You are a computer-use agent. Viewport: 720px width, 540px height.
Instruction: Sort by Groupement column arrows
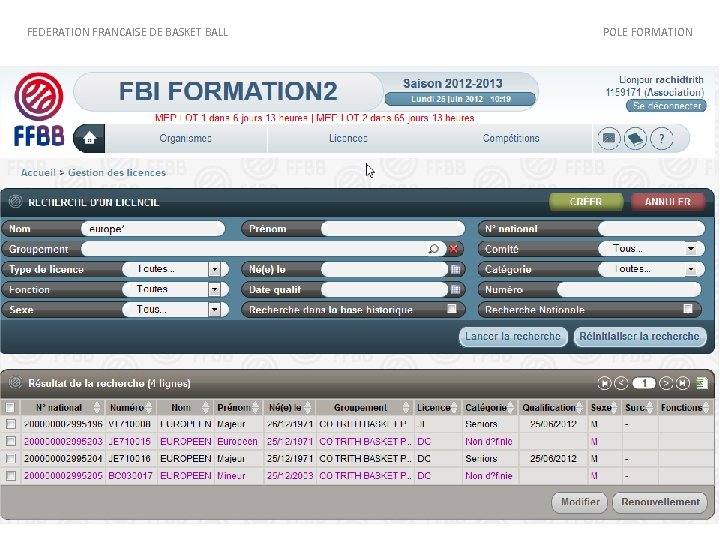tap(406, 407)
